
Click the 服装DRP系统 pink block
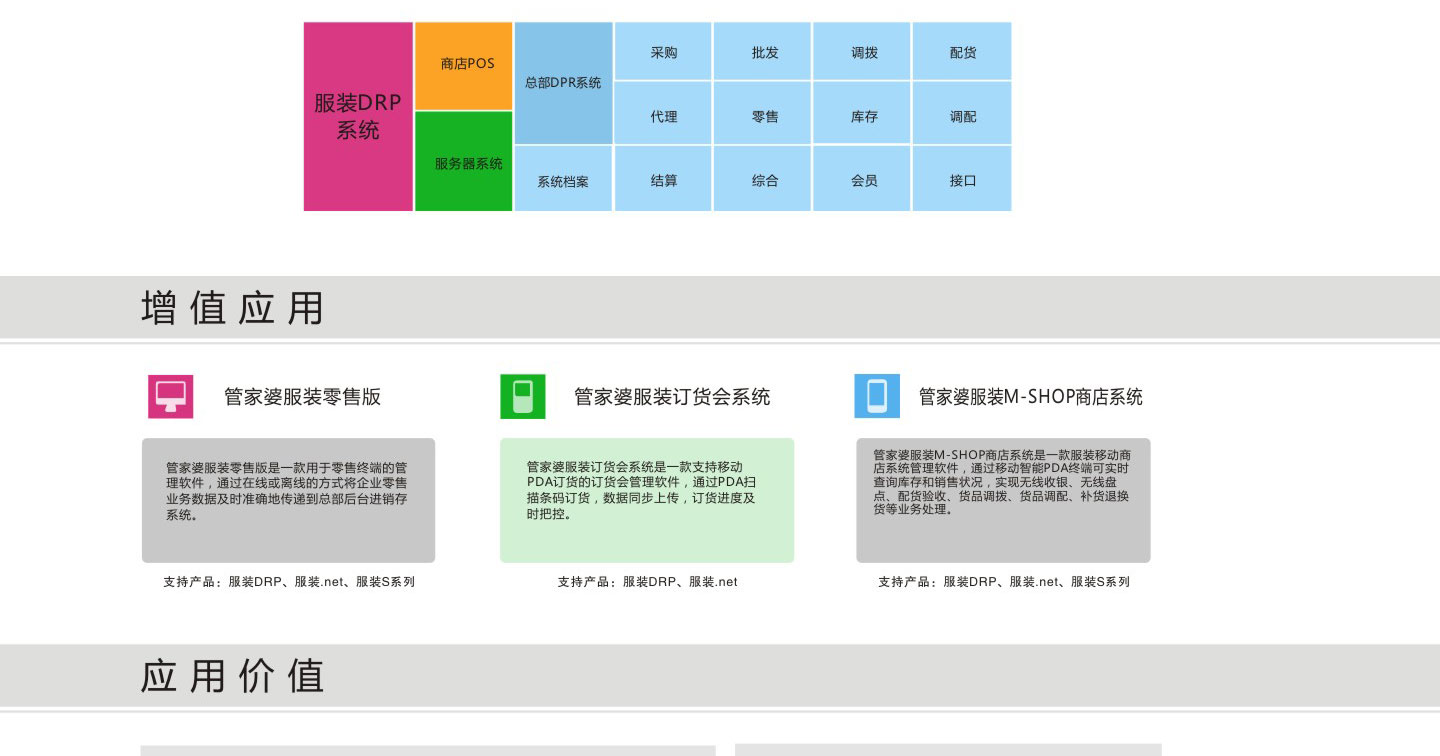(x=358, y=116)
